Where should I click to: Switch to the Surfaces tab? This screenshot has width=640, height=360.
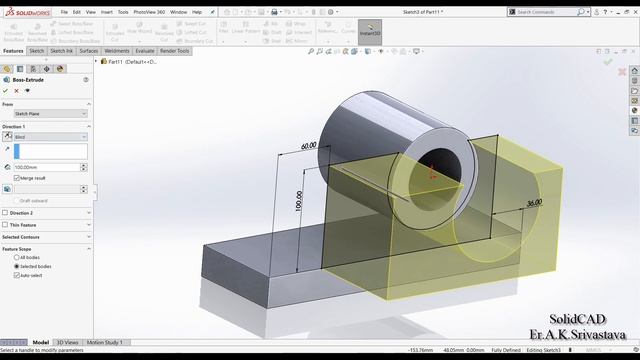tap(89, 51)
